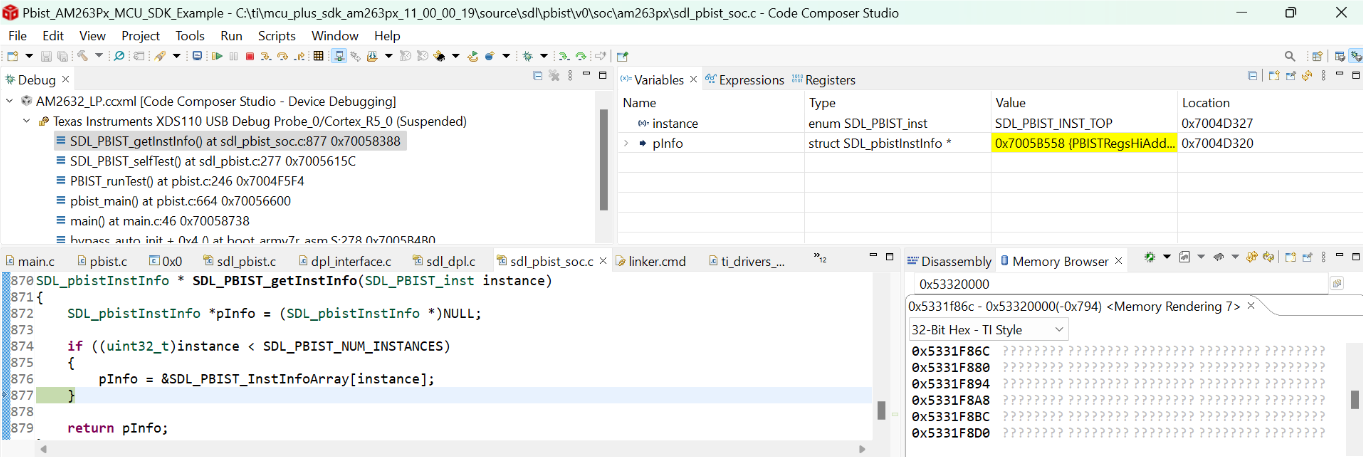
Task: Open Debug bug dropdown arrow
Action: coord(543,56)
